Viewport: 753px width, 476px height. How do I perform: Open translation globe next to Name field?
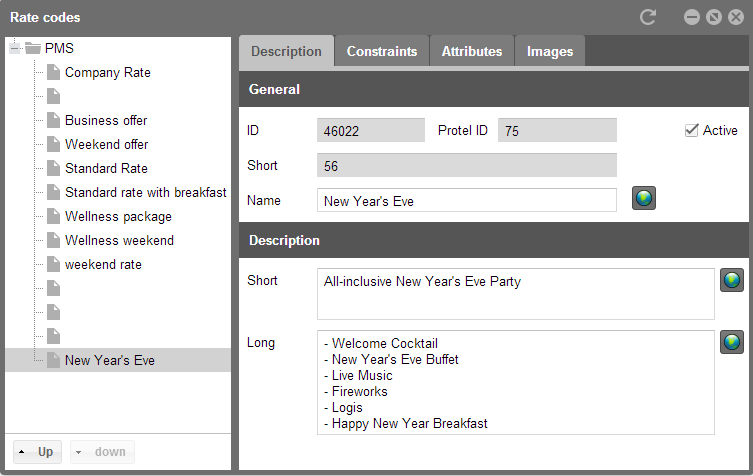pos(644,198)
